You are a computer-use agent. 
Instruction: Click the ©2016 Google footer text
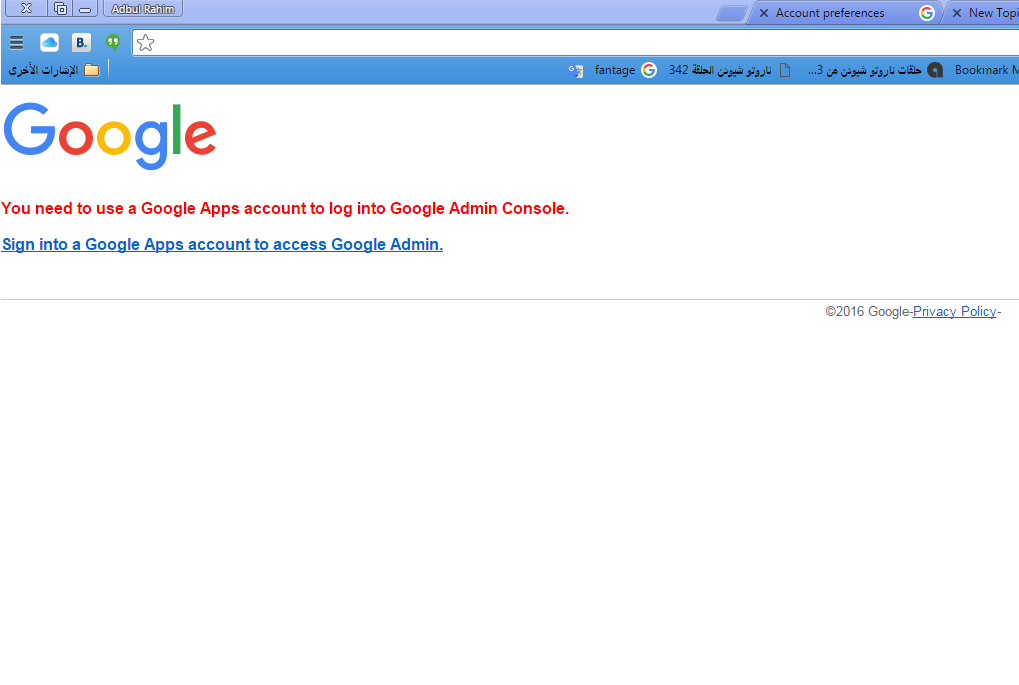click(x=867, y=311)
